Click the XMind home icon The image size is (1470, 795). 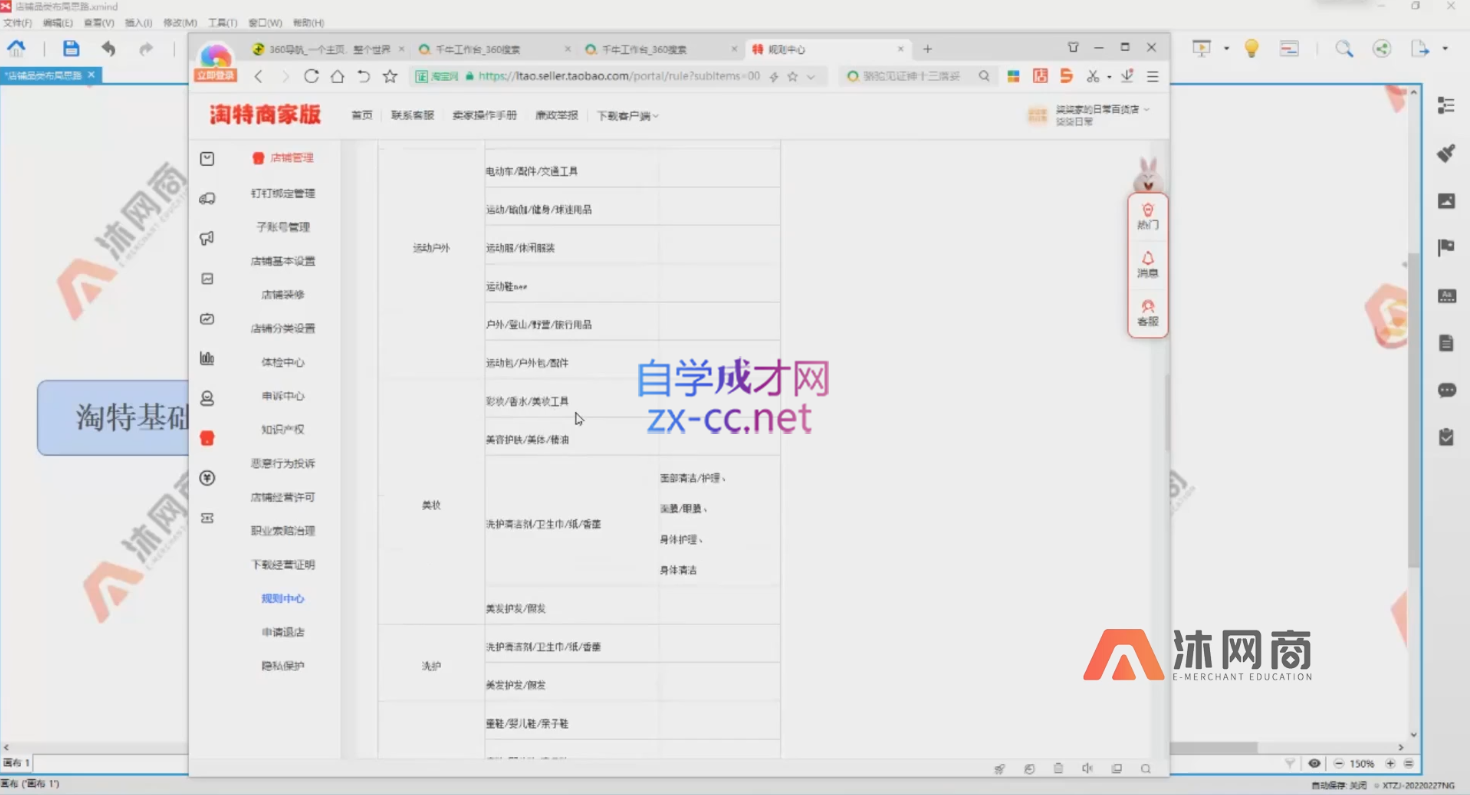point(17,48)
